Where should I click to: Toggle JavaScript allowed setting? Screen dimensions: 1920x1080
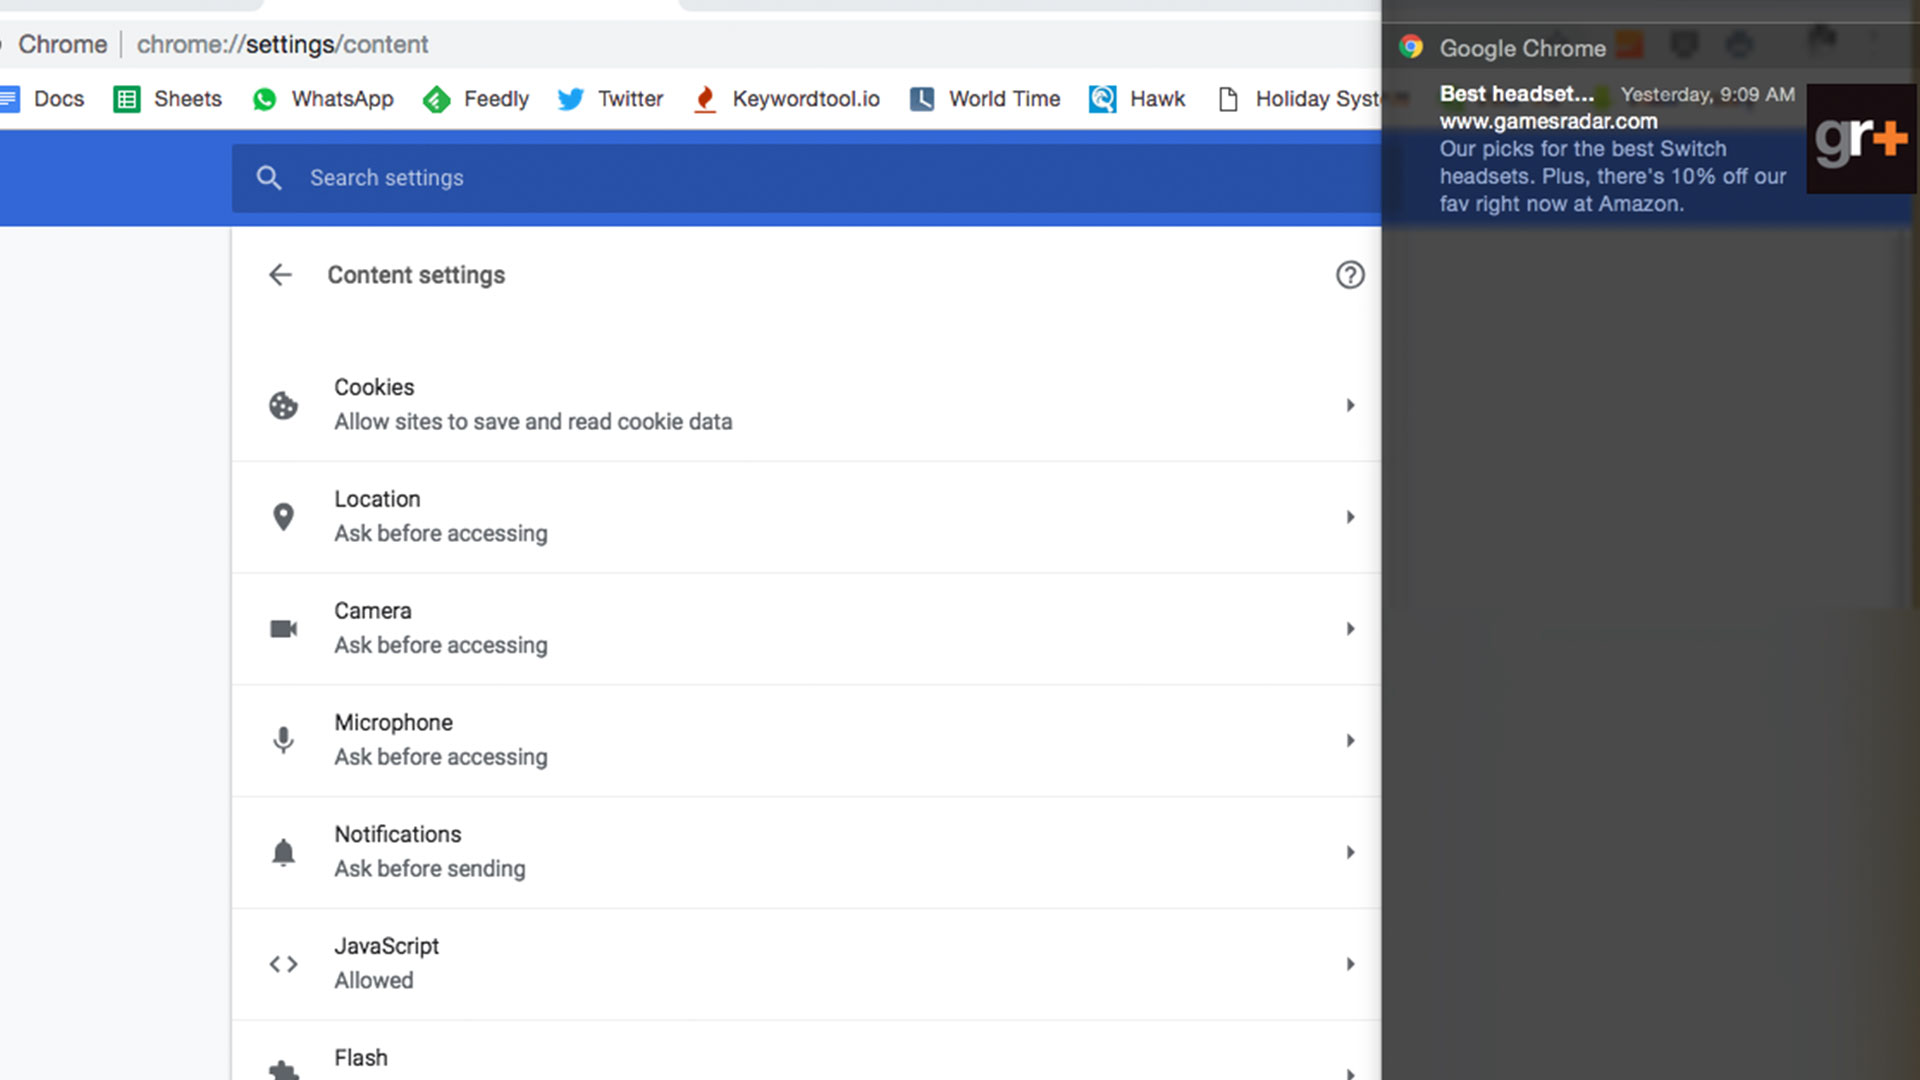click(x=807, y=963)
